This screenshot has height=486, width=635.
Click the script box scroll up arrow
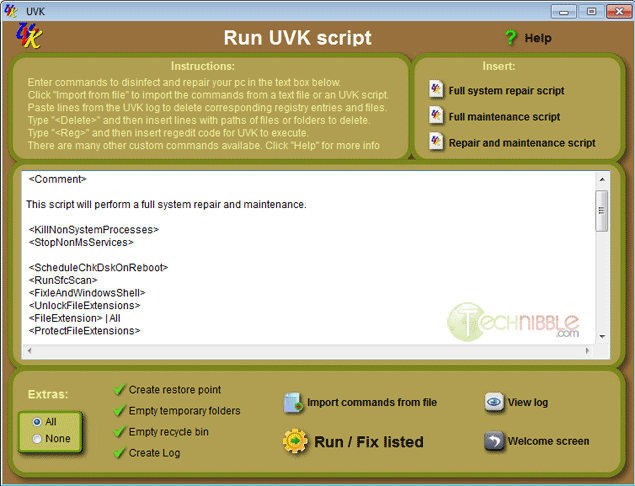click(x=602, y=179)
